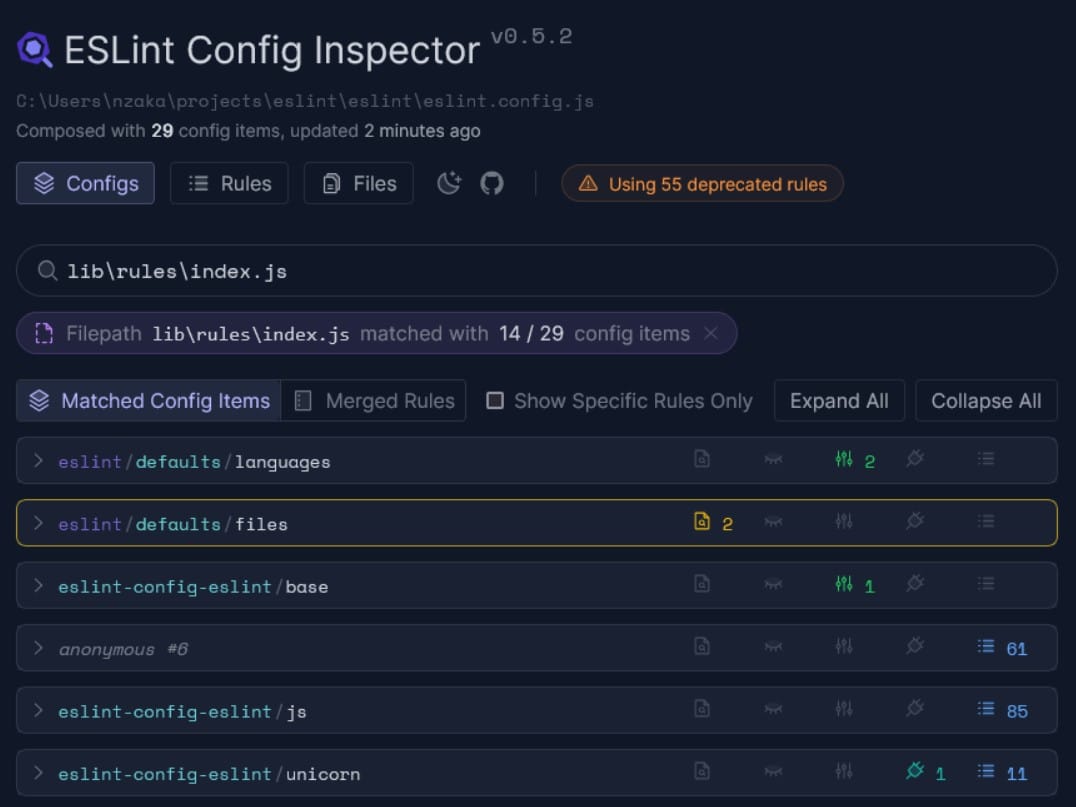Switch to the Rules tab
The height and width of the screenshot is (807, 1076).
pyautogui.click(x=229, y=183)
